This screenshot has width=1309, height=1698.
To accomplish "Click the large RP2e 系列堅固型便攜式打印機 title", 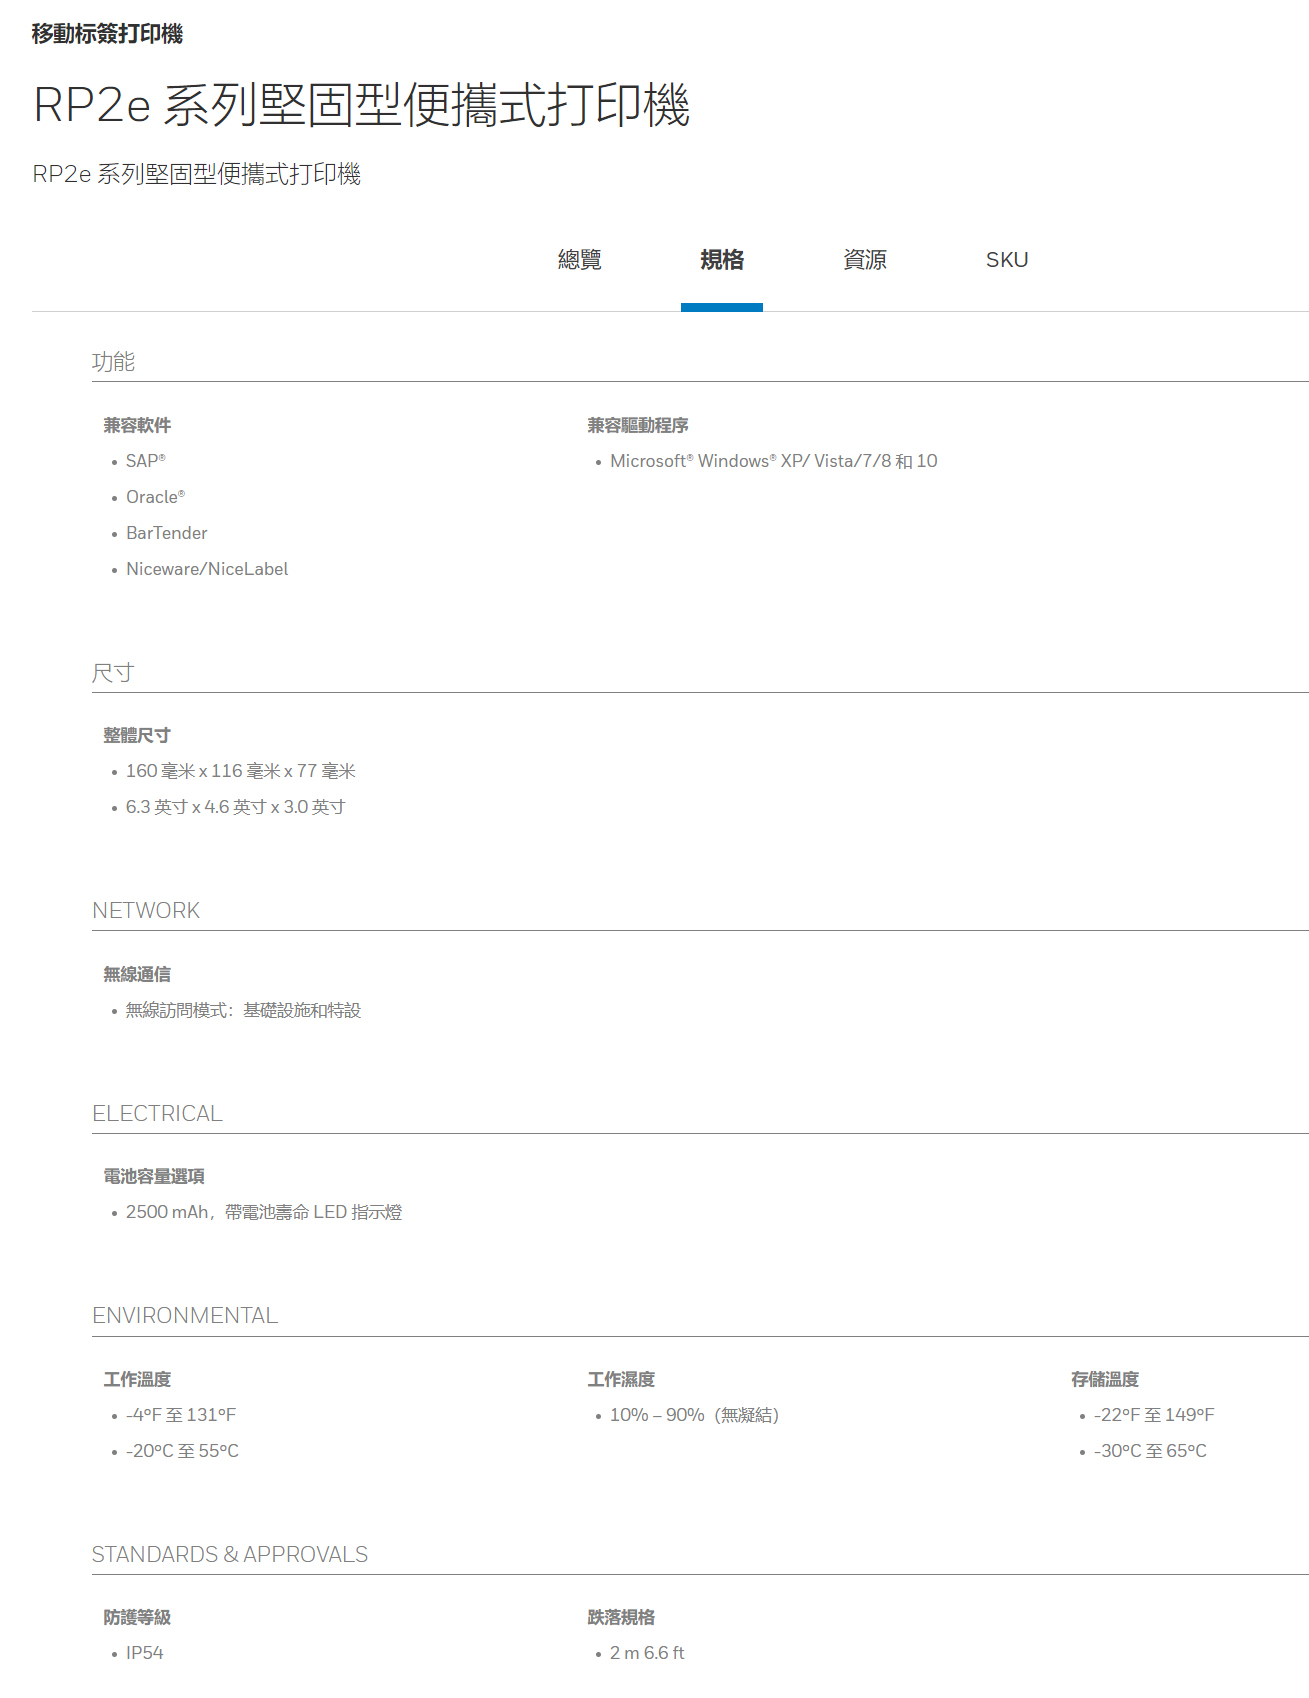I will (x=361, y=105).
